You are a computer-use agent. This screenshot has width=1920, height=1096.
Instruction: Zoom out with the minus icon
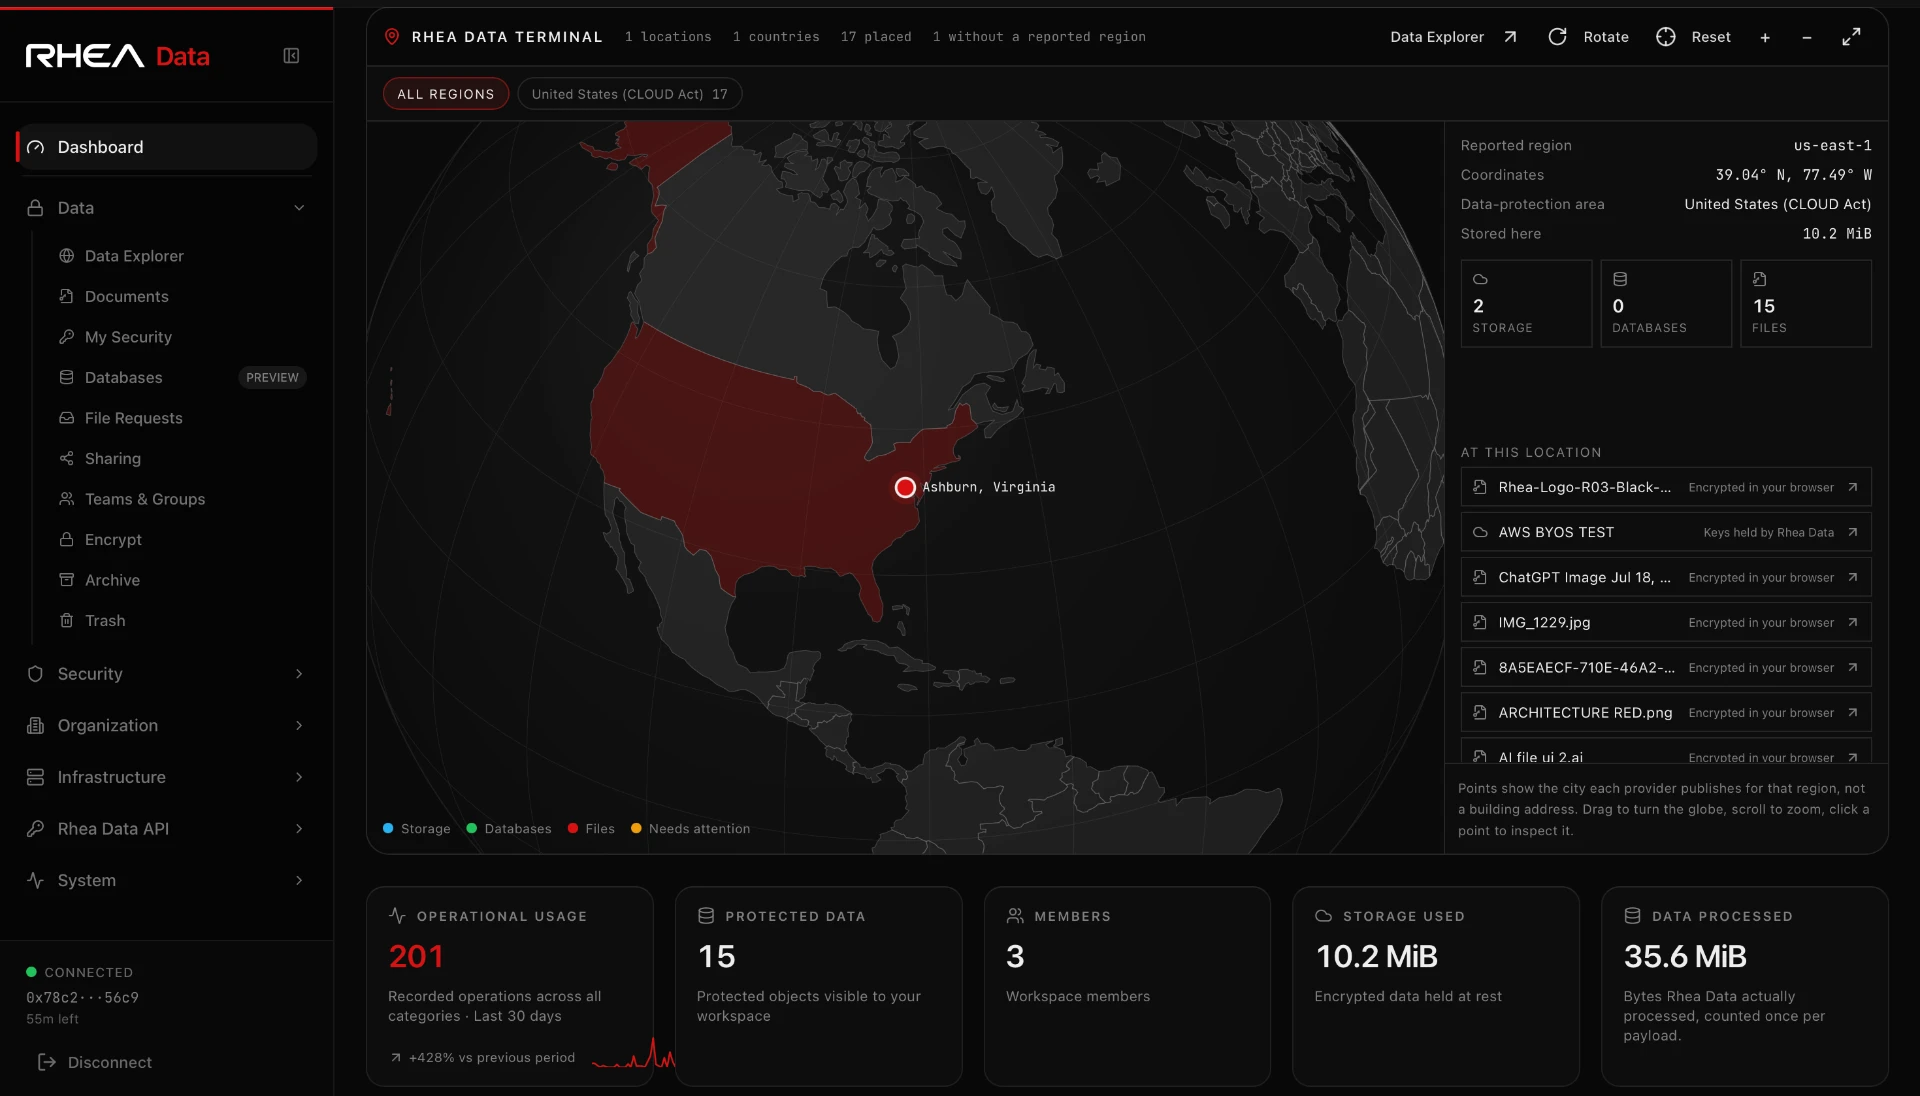pos(1807,37)
